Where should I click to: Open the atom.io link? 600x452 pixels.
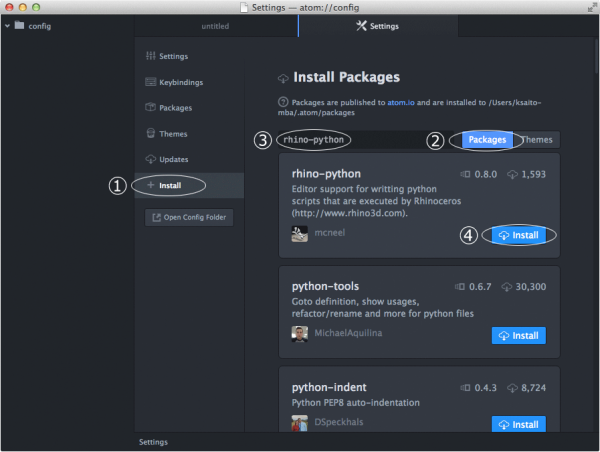point(401,103)
